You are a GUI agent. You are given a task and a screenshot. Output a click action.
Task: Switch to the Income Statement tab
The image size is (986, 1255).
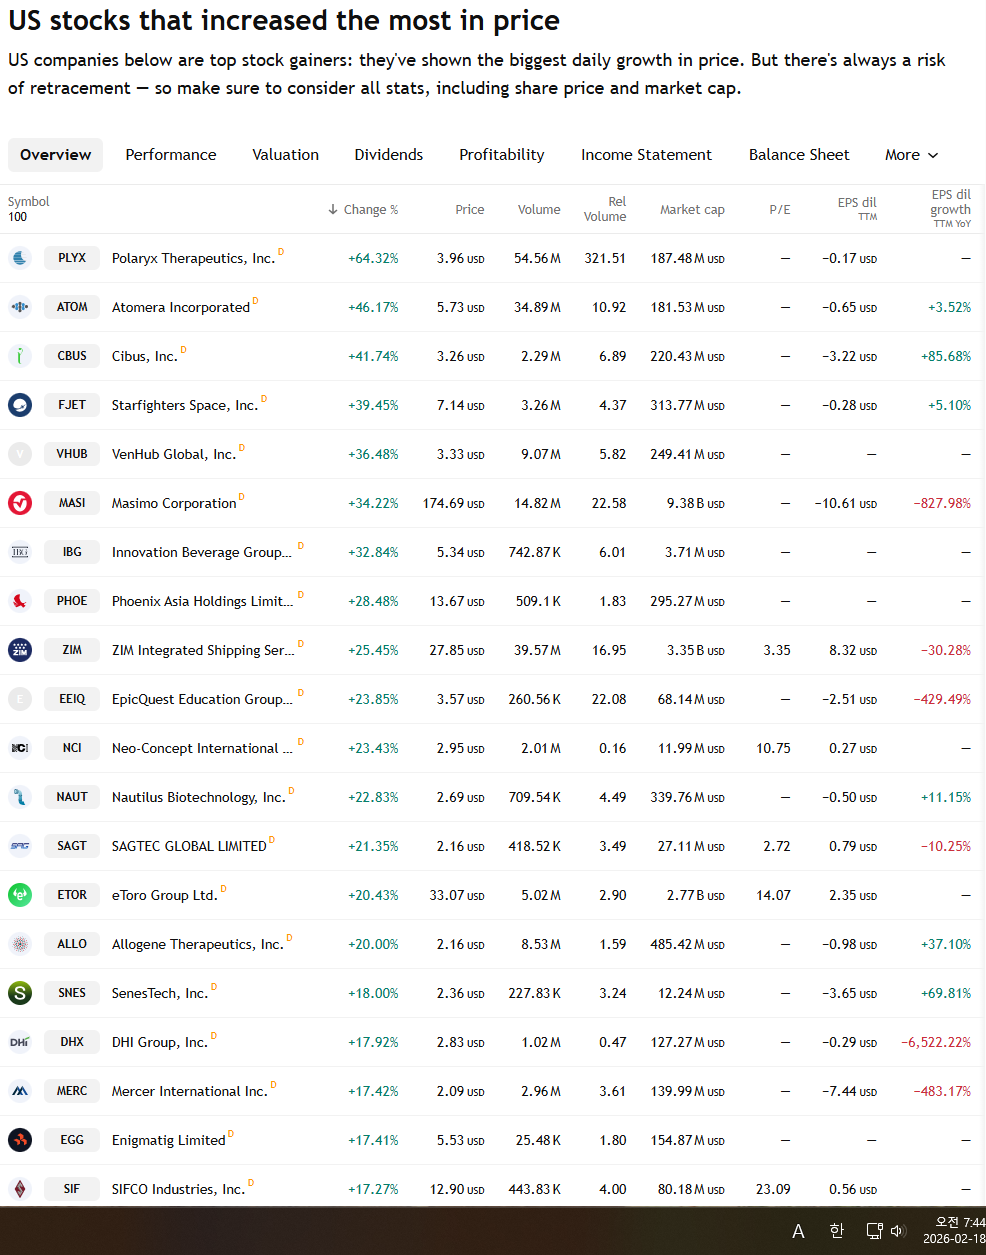pos(647,155)
